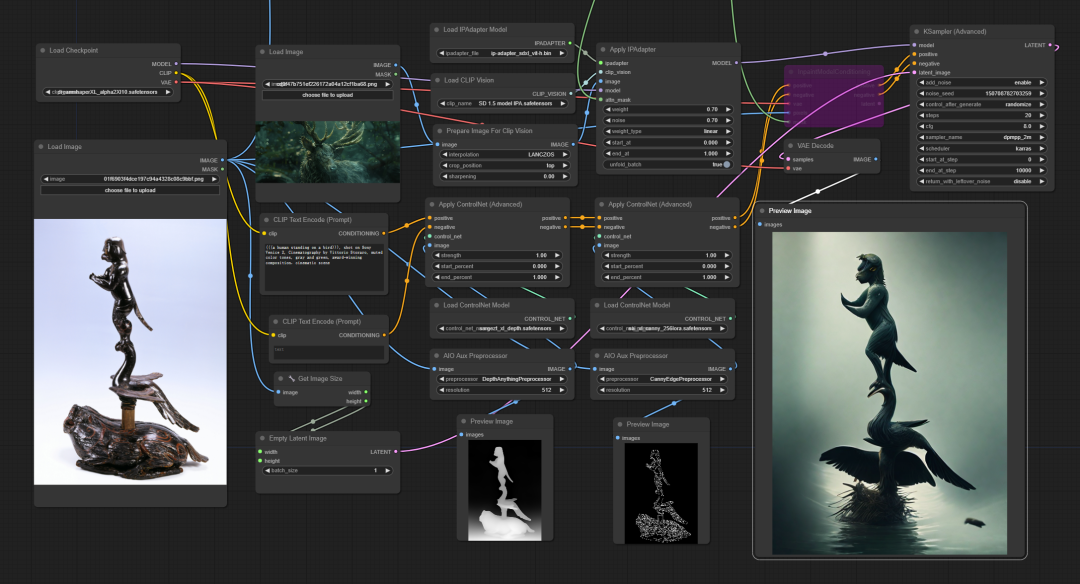
Task: Increase steps value with right arrow in KSampler
Action: point(1041,116)
